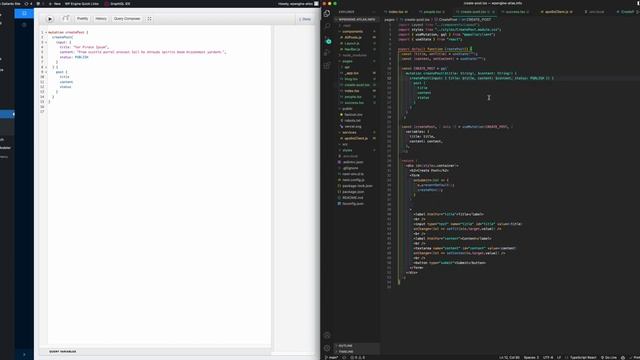Open blog.tsx in the Explorer

[351, 79]
